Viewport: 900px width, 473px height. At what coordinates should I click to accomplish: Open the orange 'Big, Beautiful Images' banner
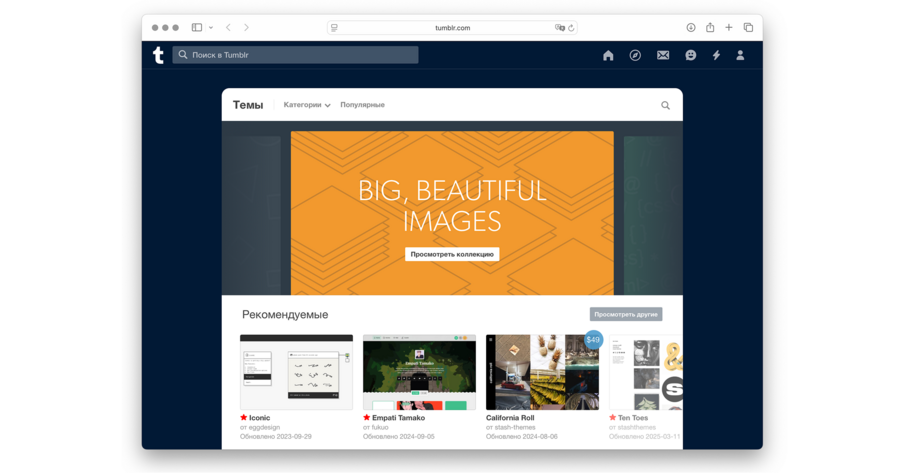coord(452,213)
